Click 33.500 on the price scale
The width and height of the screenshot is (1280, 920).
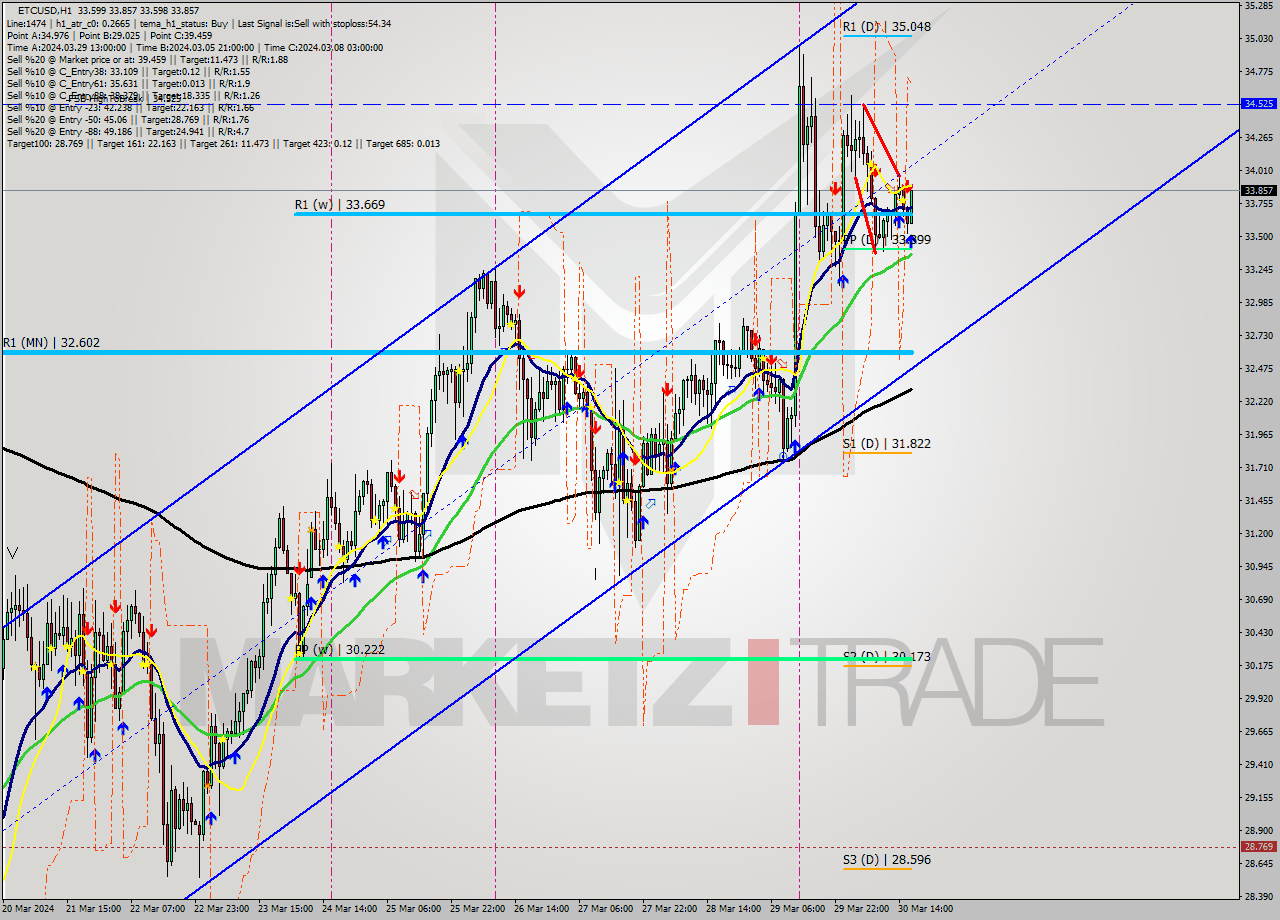pos(1258,237)
